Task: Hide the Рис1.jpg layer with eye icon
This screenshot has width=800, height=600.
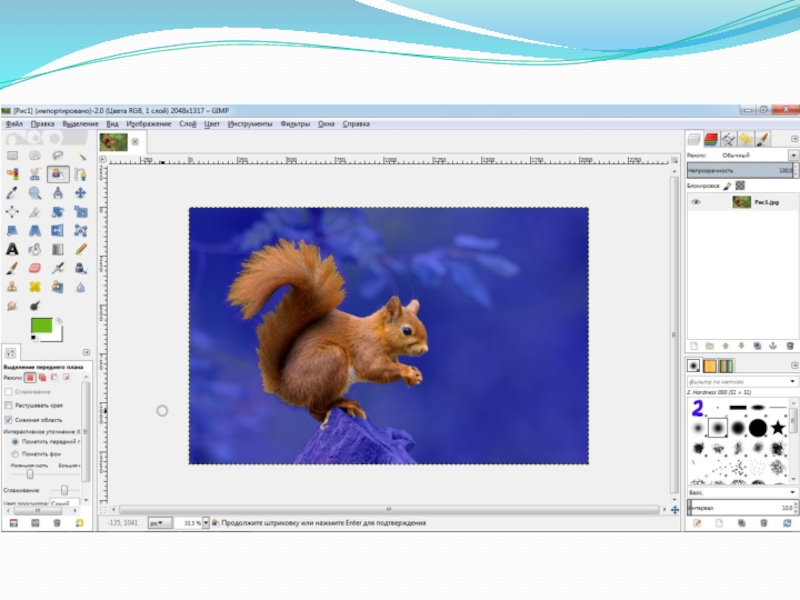Action: 696,202
